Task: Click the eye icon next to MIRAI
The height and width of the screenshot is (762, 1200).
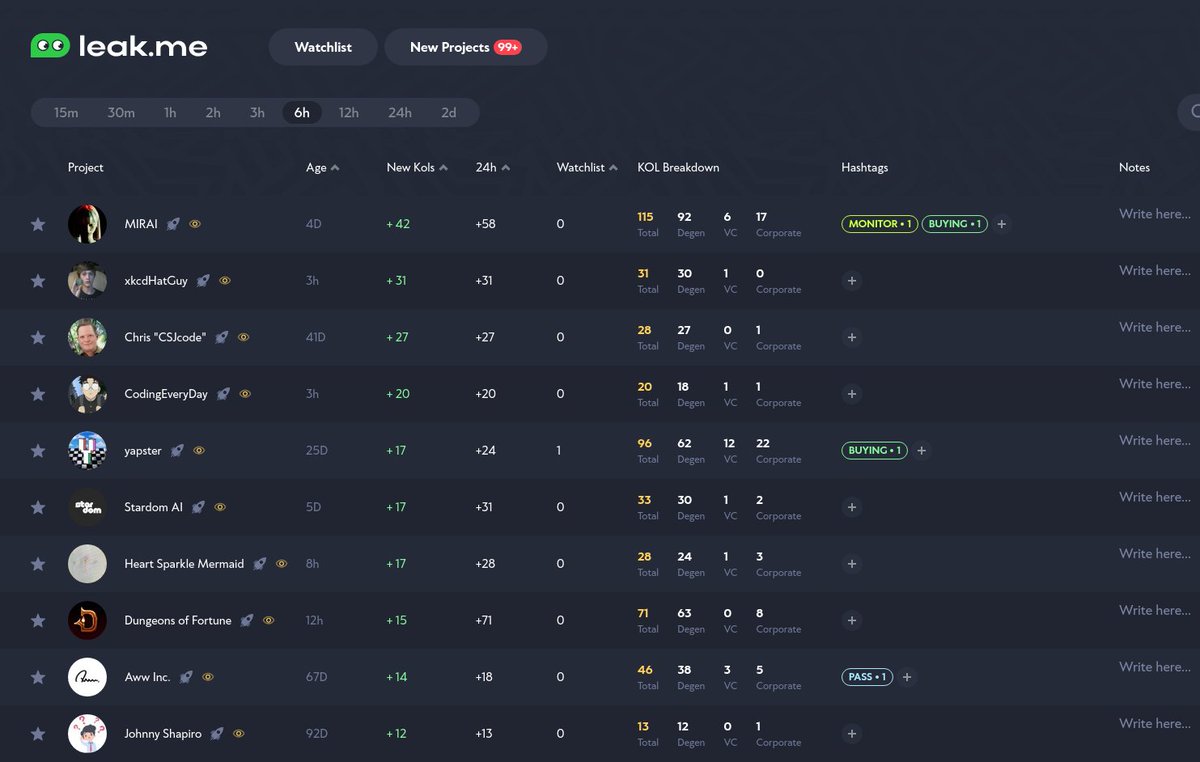Action: point(195,224)
